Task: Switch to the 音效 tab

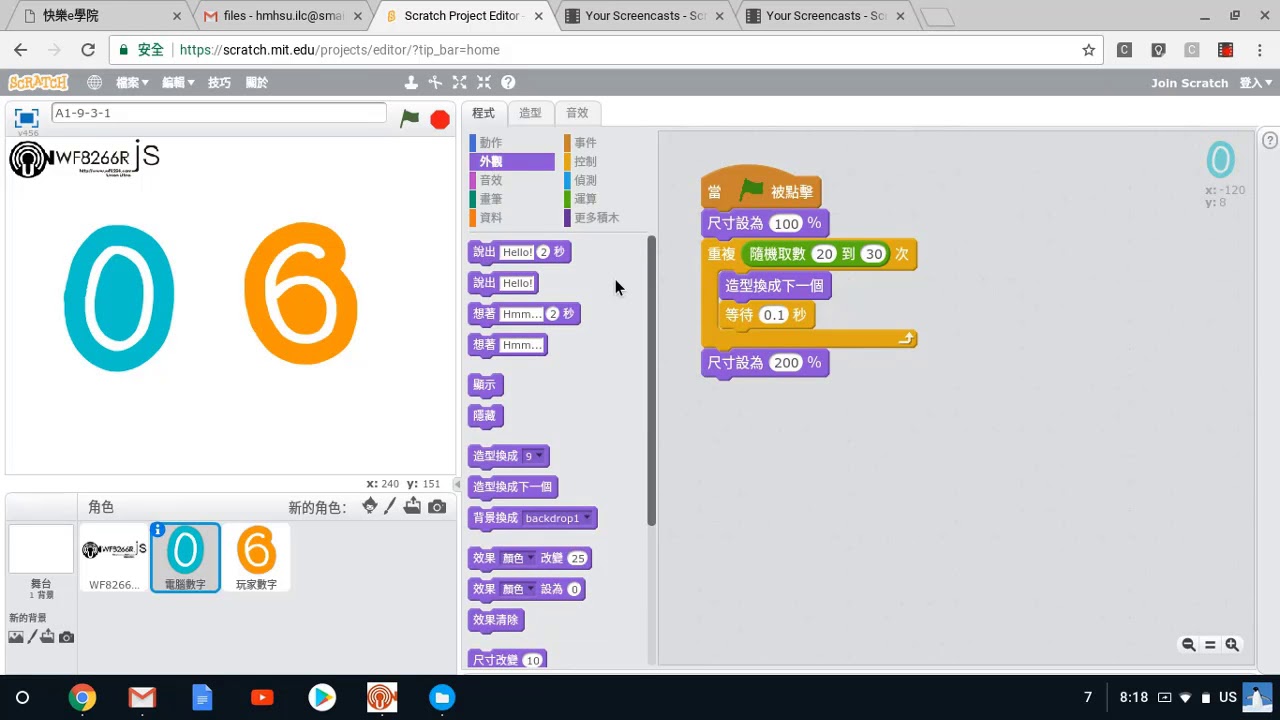Action: pos(577,113)
